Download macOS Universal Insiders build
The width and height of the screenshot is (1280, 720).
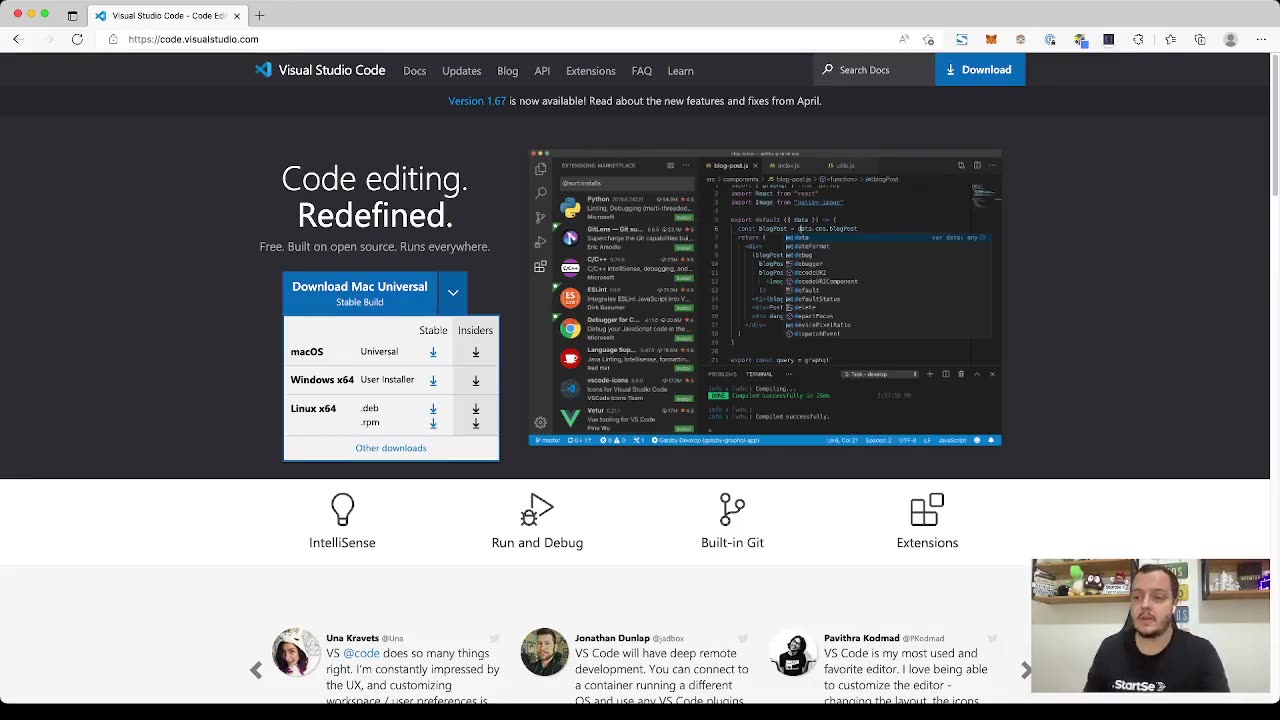[476, 352]
